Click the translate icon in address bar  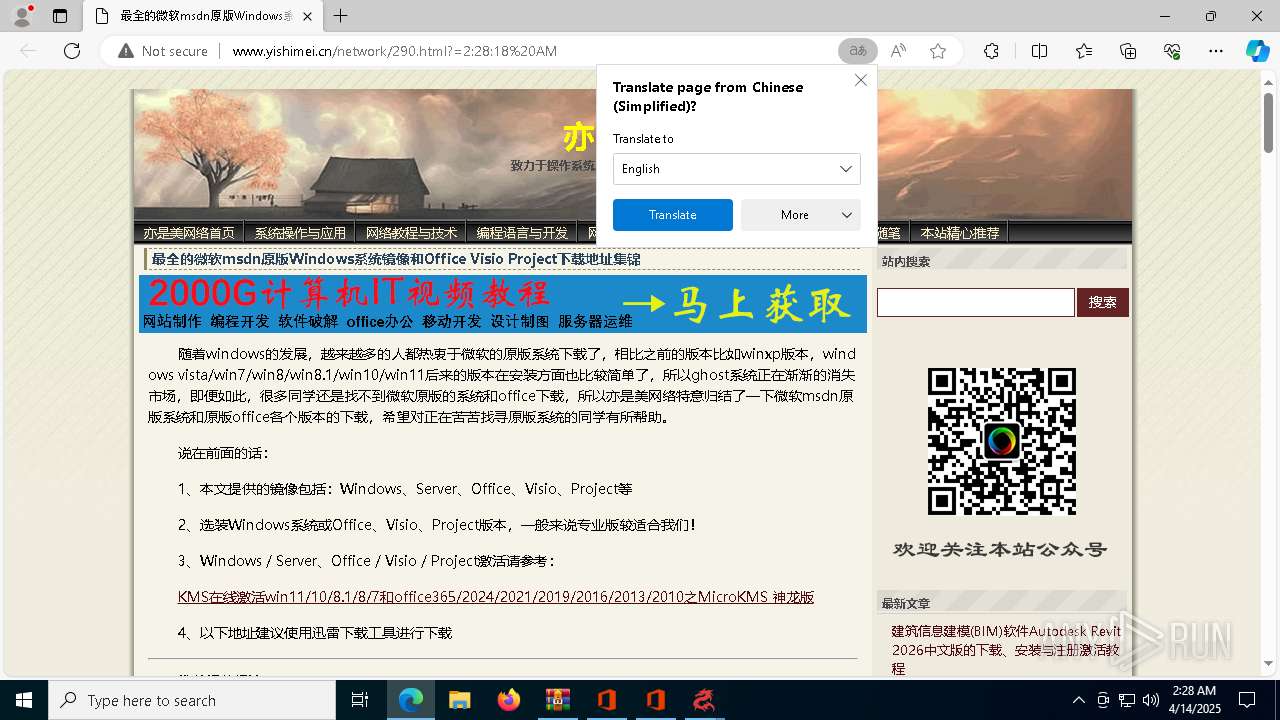pyautogui.click(x=858, y=51)
